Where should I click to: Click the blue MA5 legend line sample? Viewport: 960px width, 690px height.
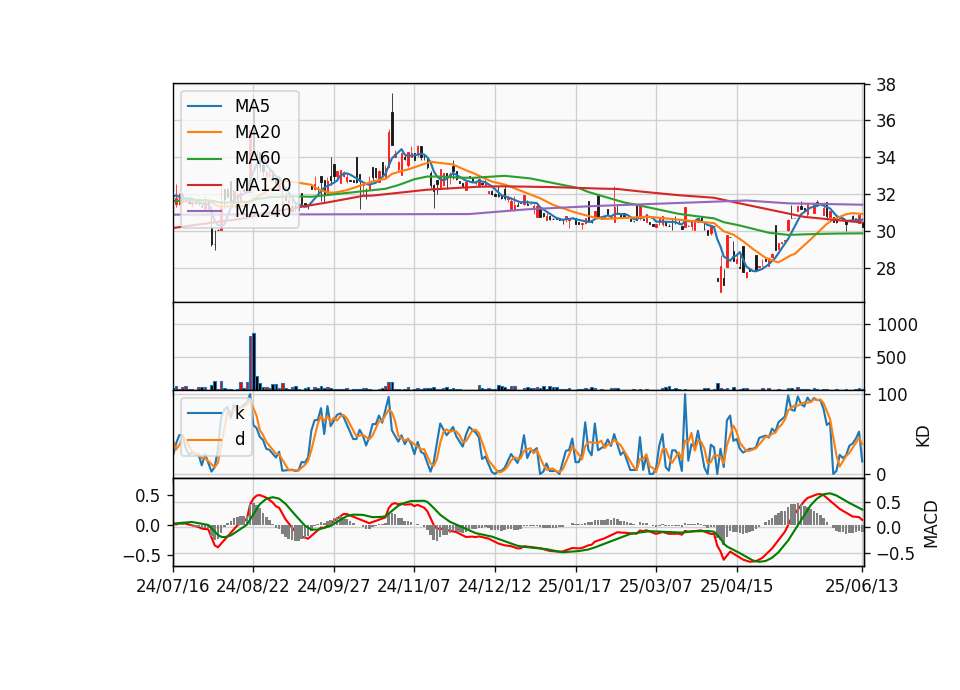point(204,106)
